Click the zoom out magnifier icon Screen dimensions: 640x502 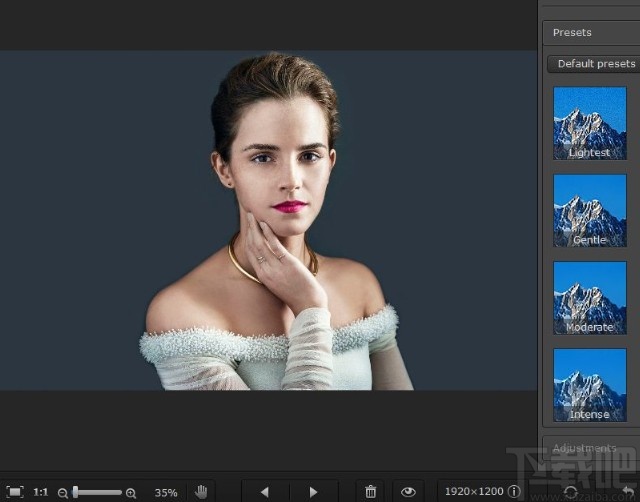pyautogui.click(x=63, y=493)
